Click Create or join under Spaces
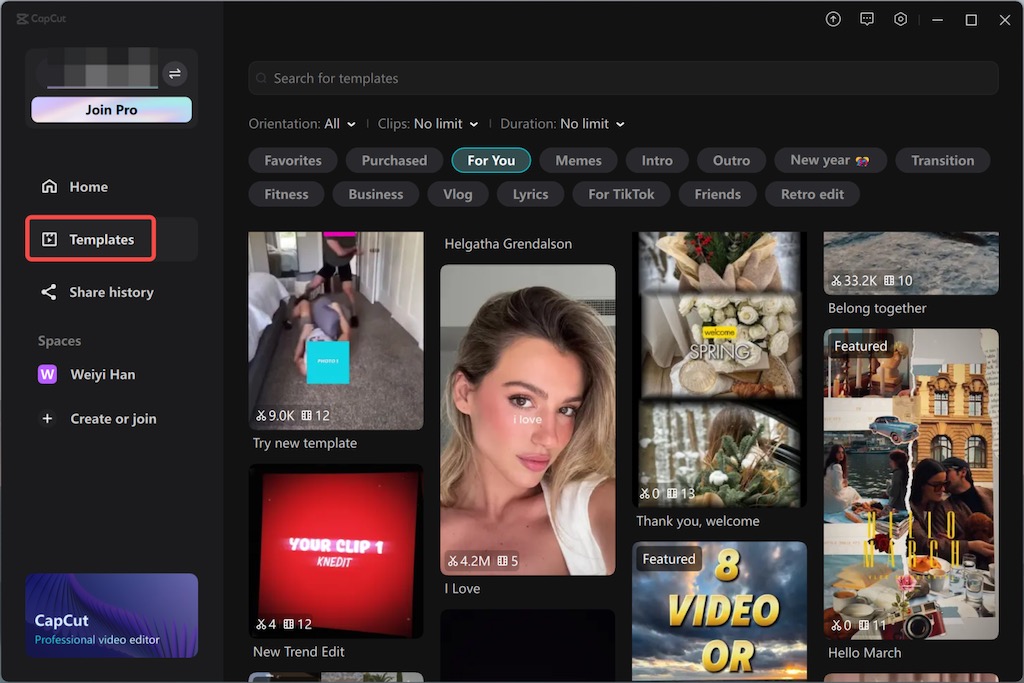 point(110,418)
